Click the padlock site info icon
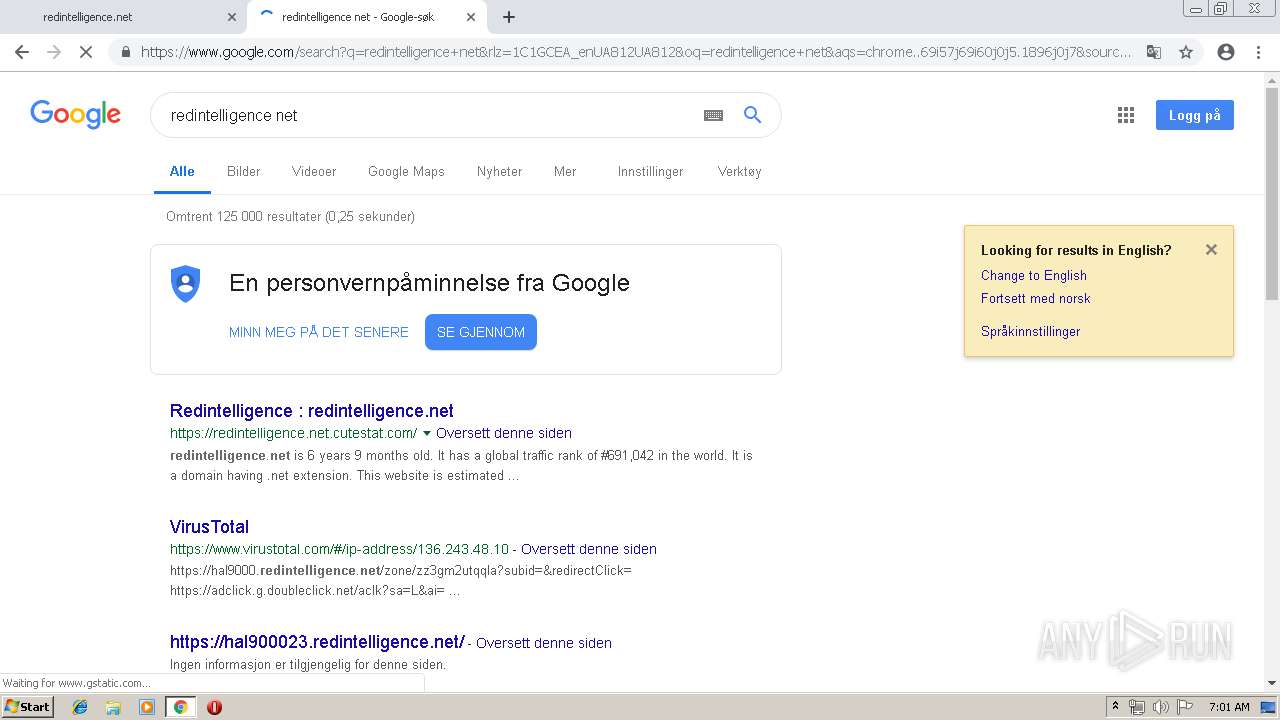 [125, 52]
